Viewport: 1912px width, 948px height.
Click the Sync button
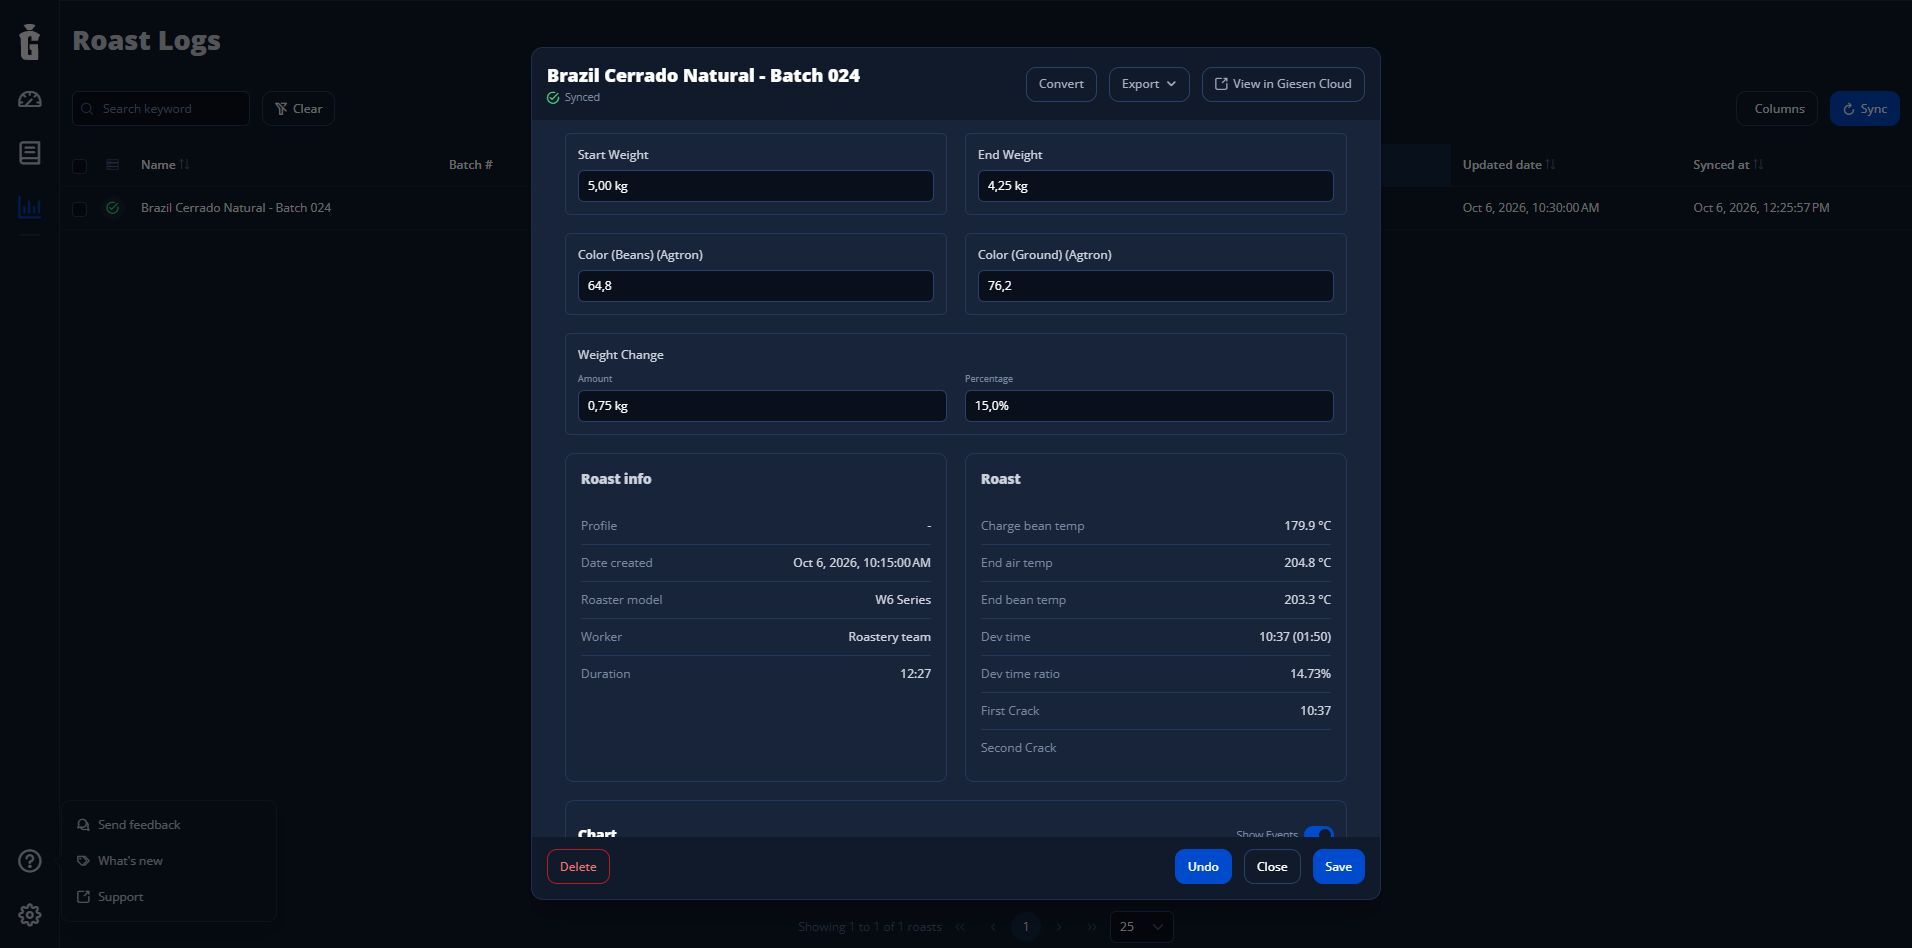1865,109
